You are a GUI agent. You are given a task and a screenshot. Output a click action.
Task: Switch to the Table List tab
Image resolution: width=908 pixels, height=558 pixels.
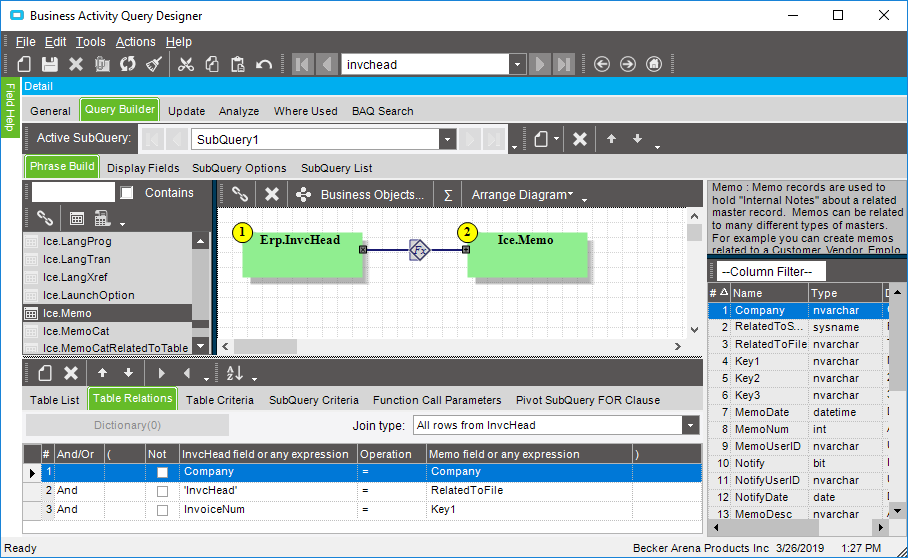54,400
